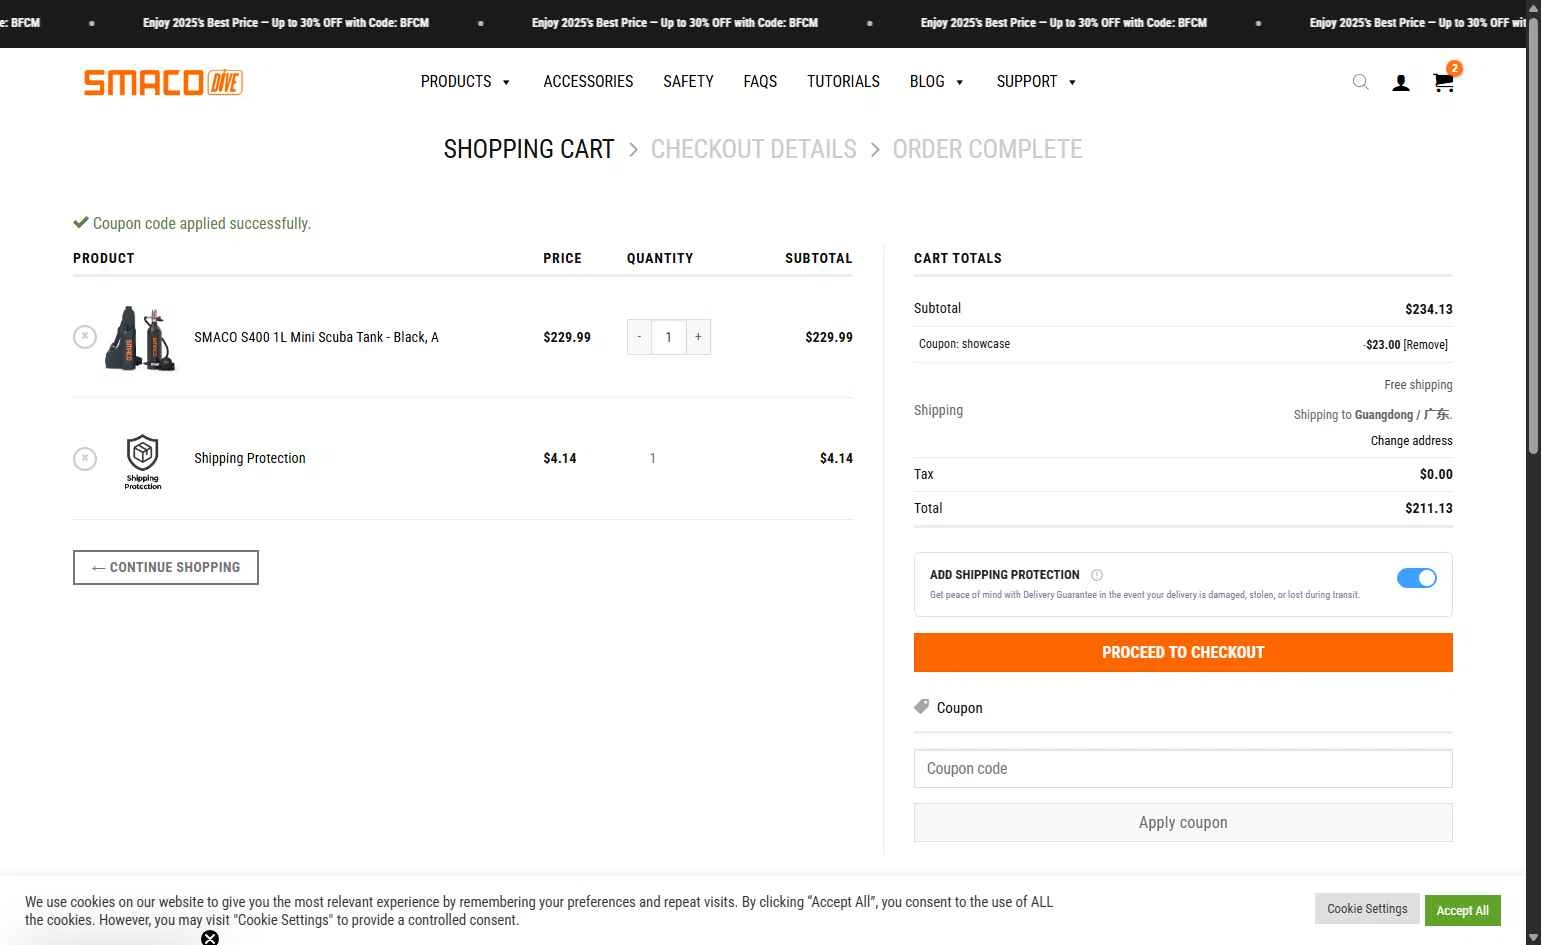
Task: Expand the Blog dropdown menu
Action: [x=937, y=82]
